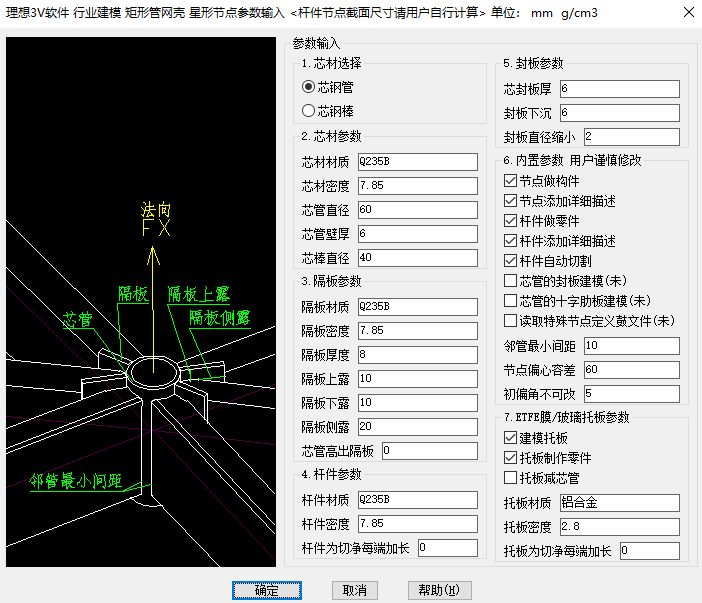The image size is (702, 603).
Task: Click the 托板密度 input field
Action: 620,527
